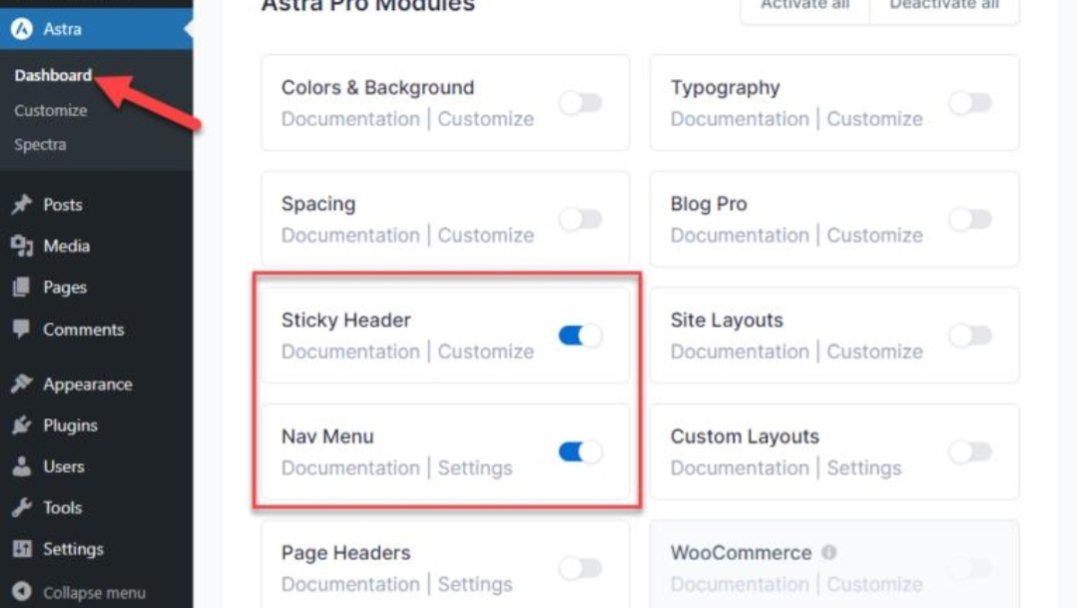Open the Customize submenu item under Astra
The height and width of the screenshot is (608, 1078).
click(51, 110)
